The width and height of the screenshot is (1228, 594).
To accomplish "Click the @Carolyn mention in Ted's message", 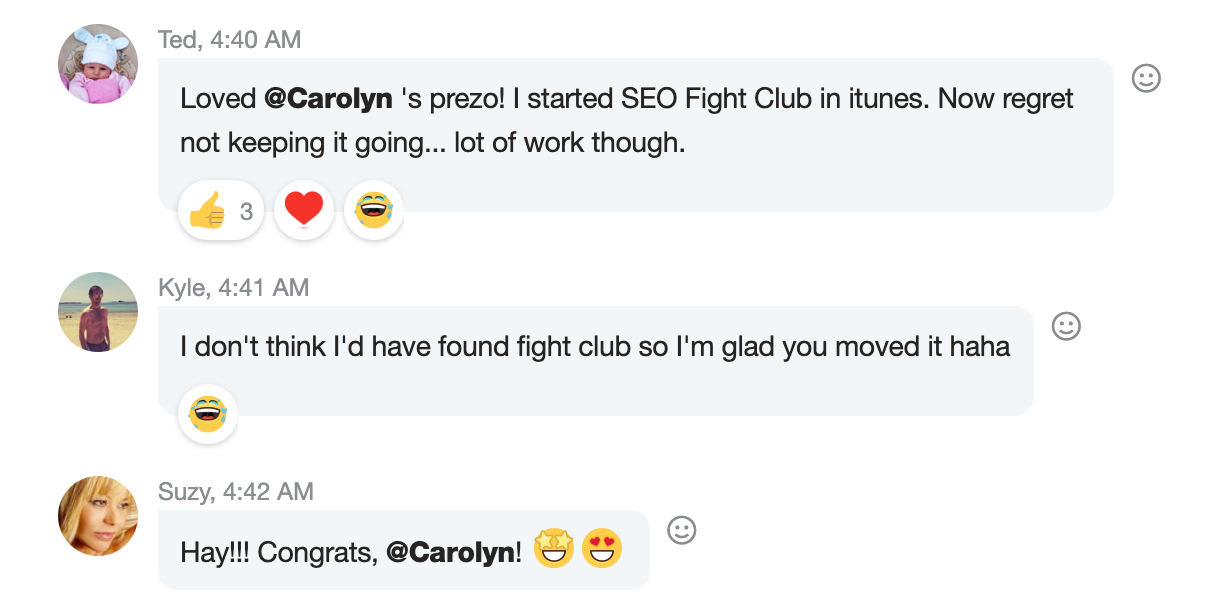I will click(327, 99).
